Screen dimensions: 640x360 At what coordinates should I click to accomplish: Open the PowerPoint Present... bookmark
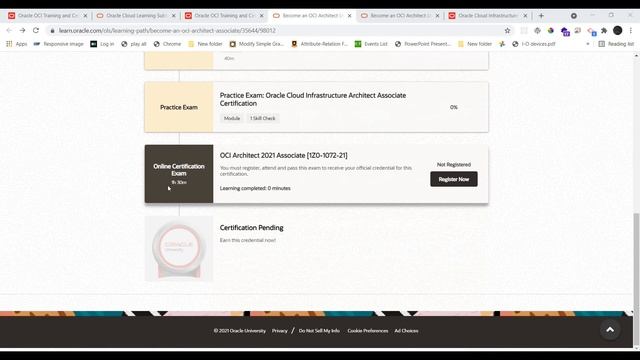(423, 44)
